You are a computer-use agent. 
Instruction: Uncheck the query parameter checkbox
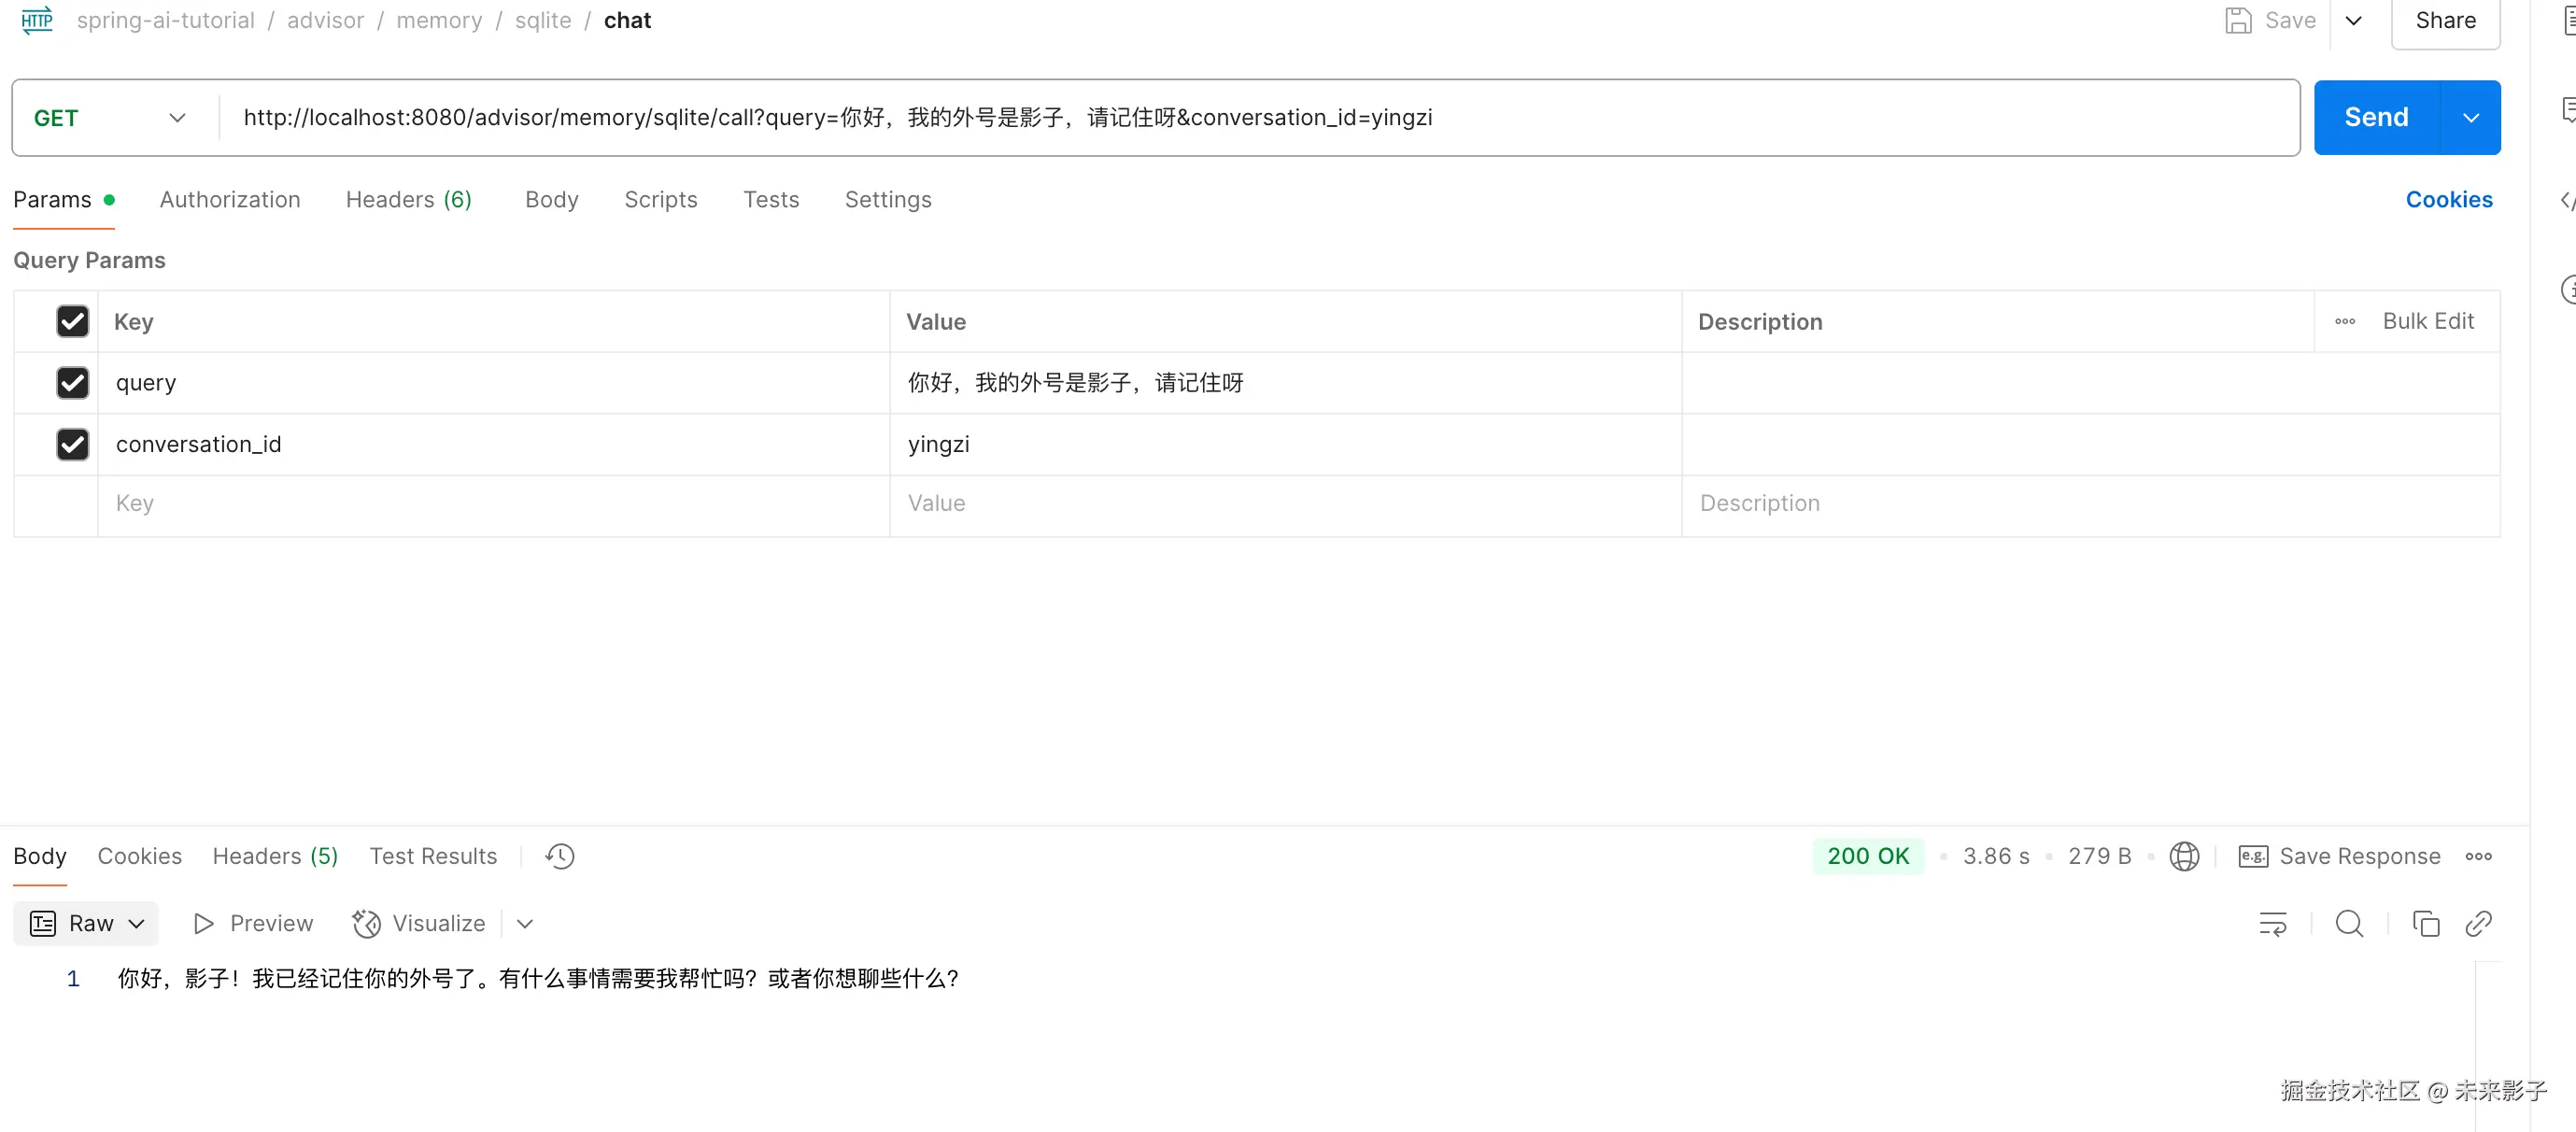pyautogui.click(x=72, y=383)
